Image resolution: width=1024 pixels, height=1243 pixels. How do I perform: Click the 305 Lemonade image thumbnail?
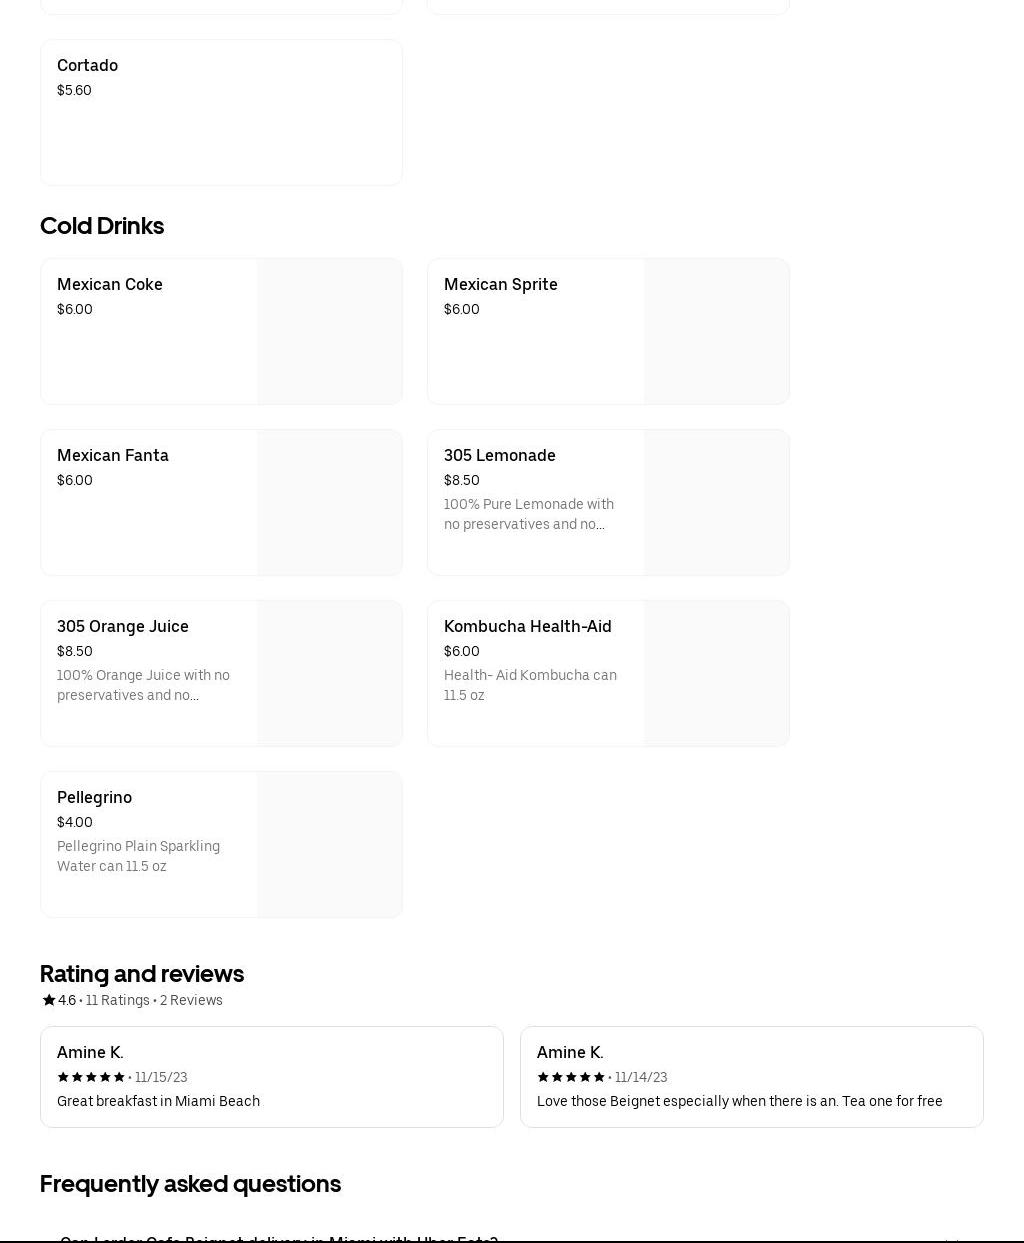pos(716,503)
